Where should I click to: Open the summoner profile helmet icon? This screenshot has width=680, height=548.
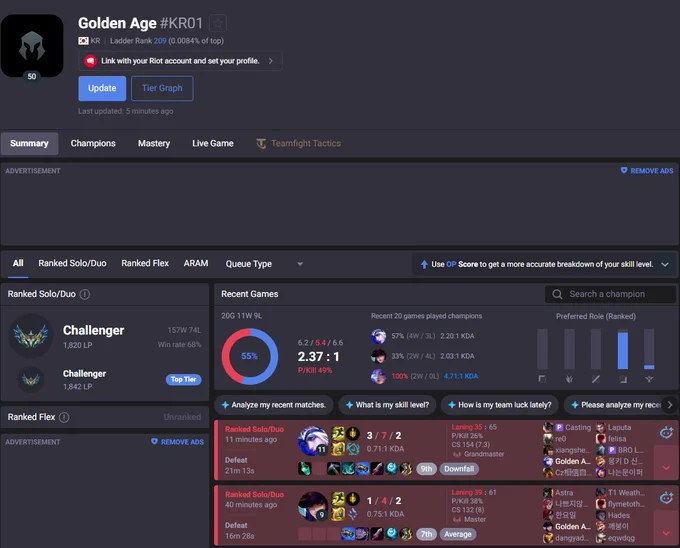click(32, 46)
